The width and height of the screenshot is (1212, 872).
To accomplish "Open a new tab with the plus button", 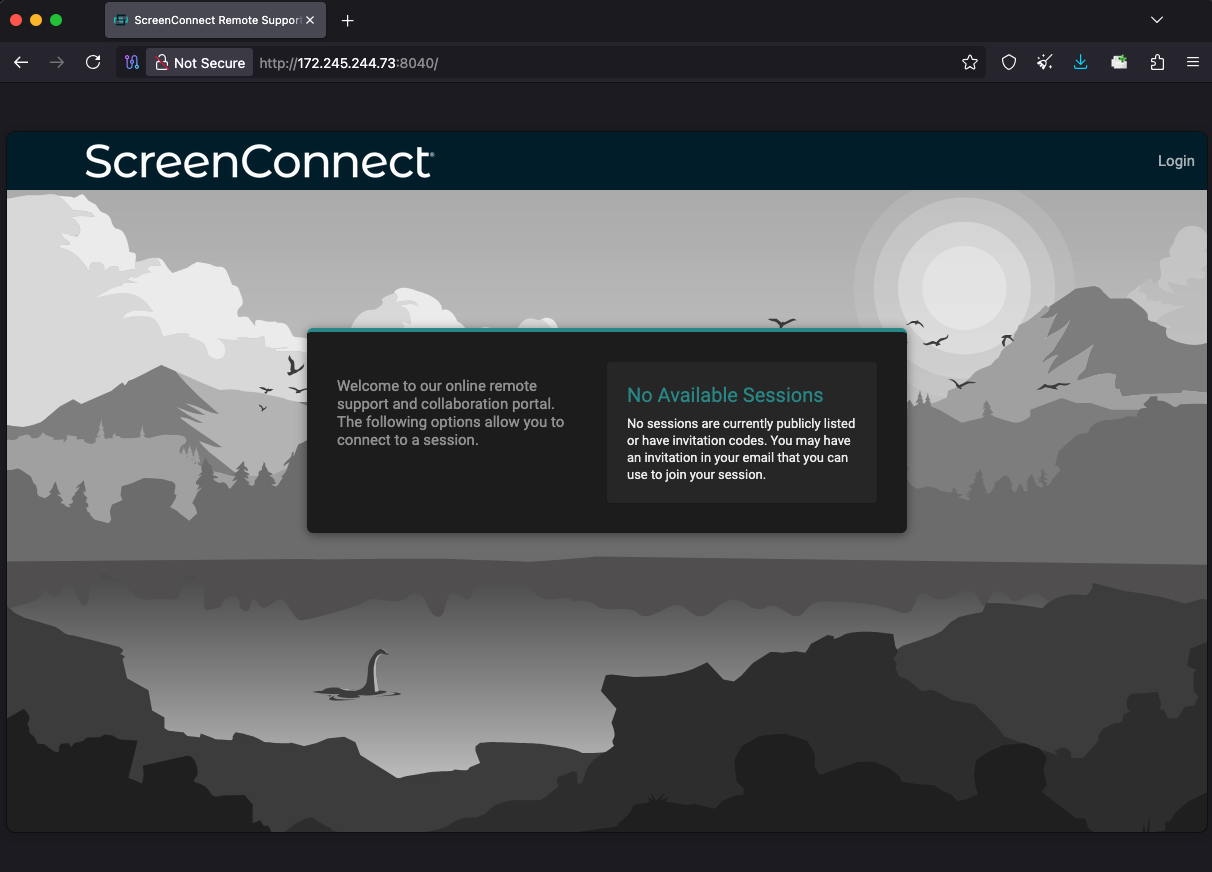I will coord(348,20).
